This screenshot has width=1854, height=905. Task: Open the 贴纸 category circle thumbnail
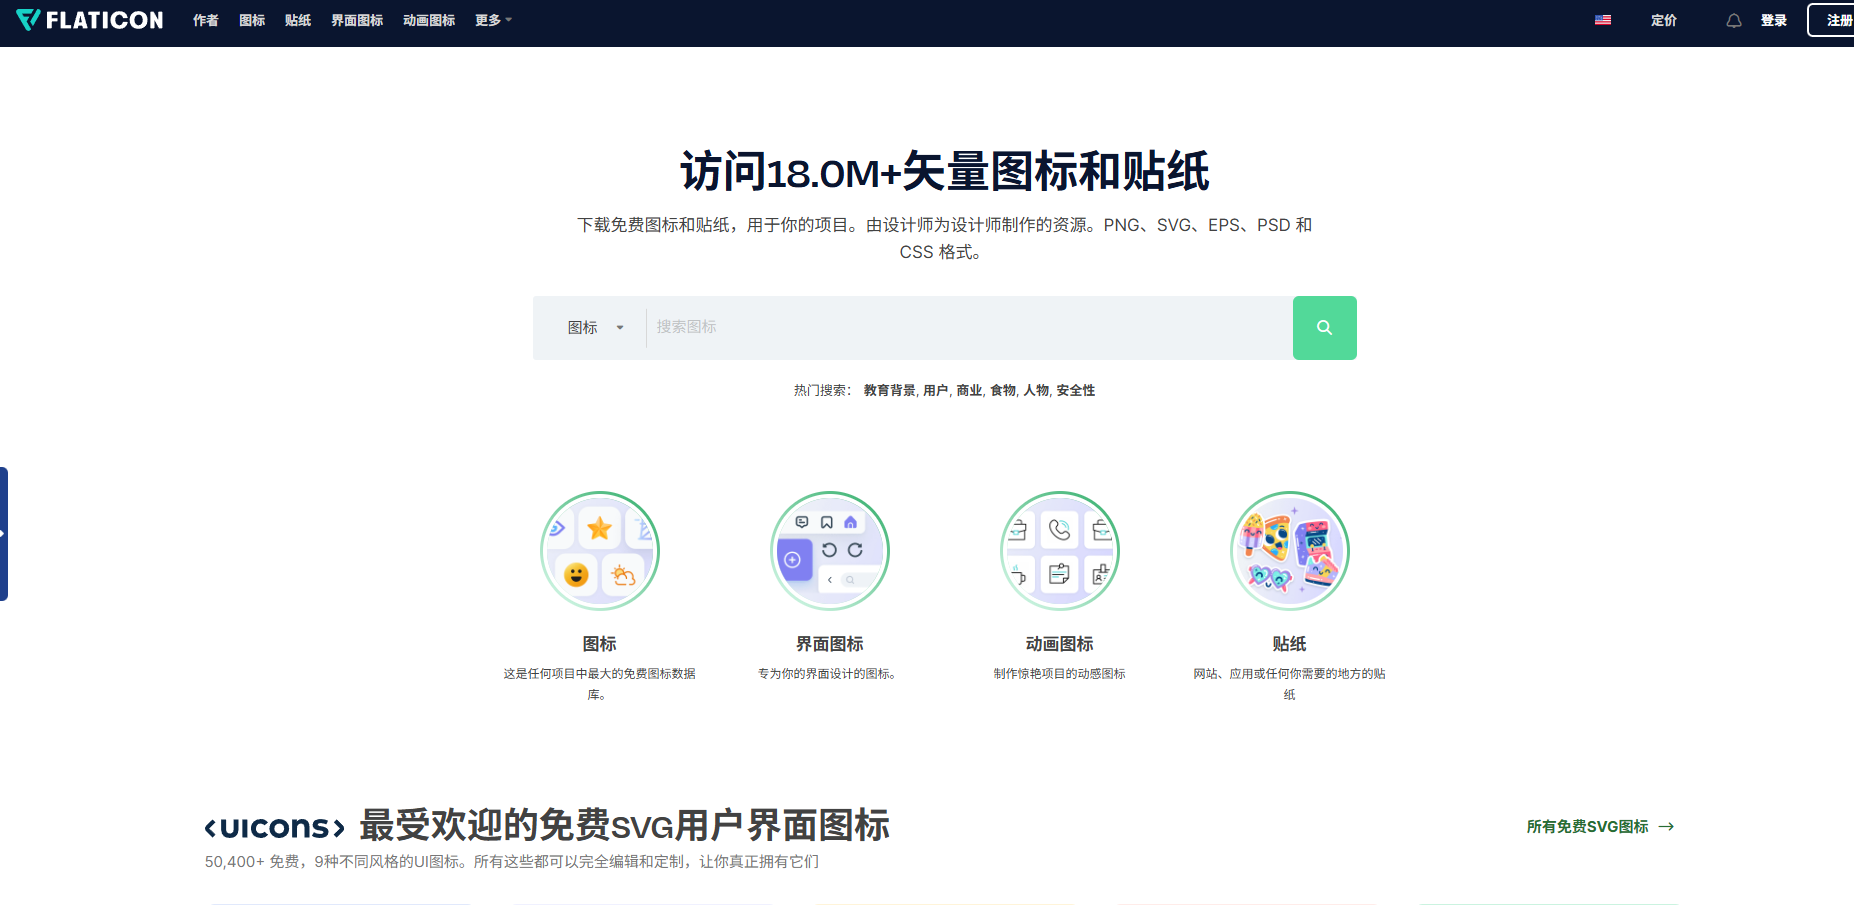tap(1290, 551)
